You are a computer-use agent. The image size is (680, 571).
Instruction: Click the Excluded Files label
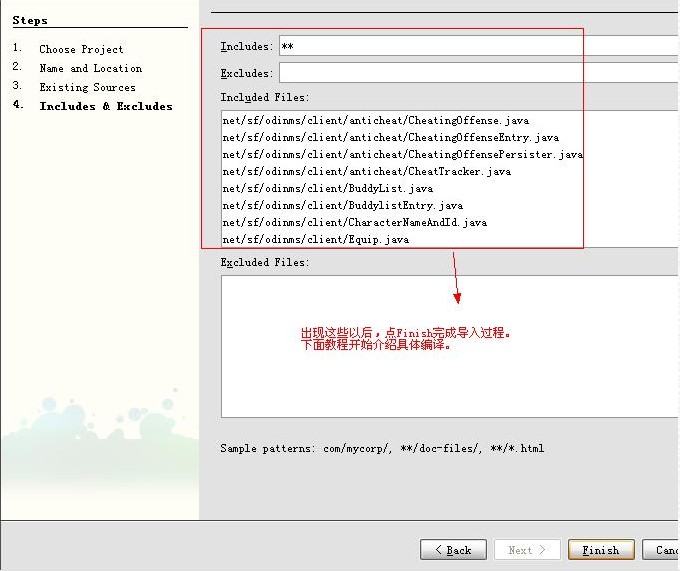(265, 262)
